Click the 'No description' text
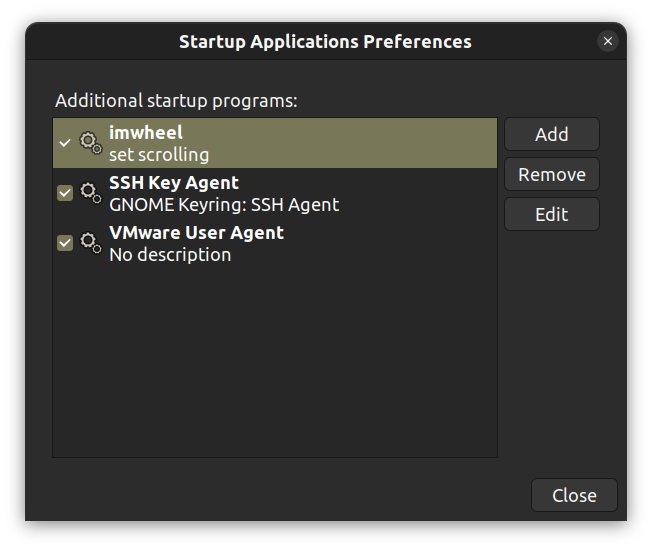The height and width of the screenshot is (549, 652). 170,255
